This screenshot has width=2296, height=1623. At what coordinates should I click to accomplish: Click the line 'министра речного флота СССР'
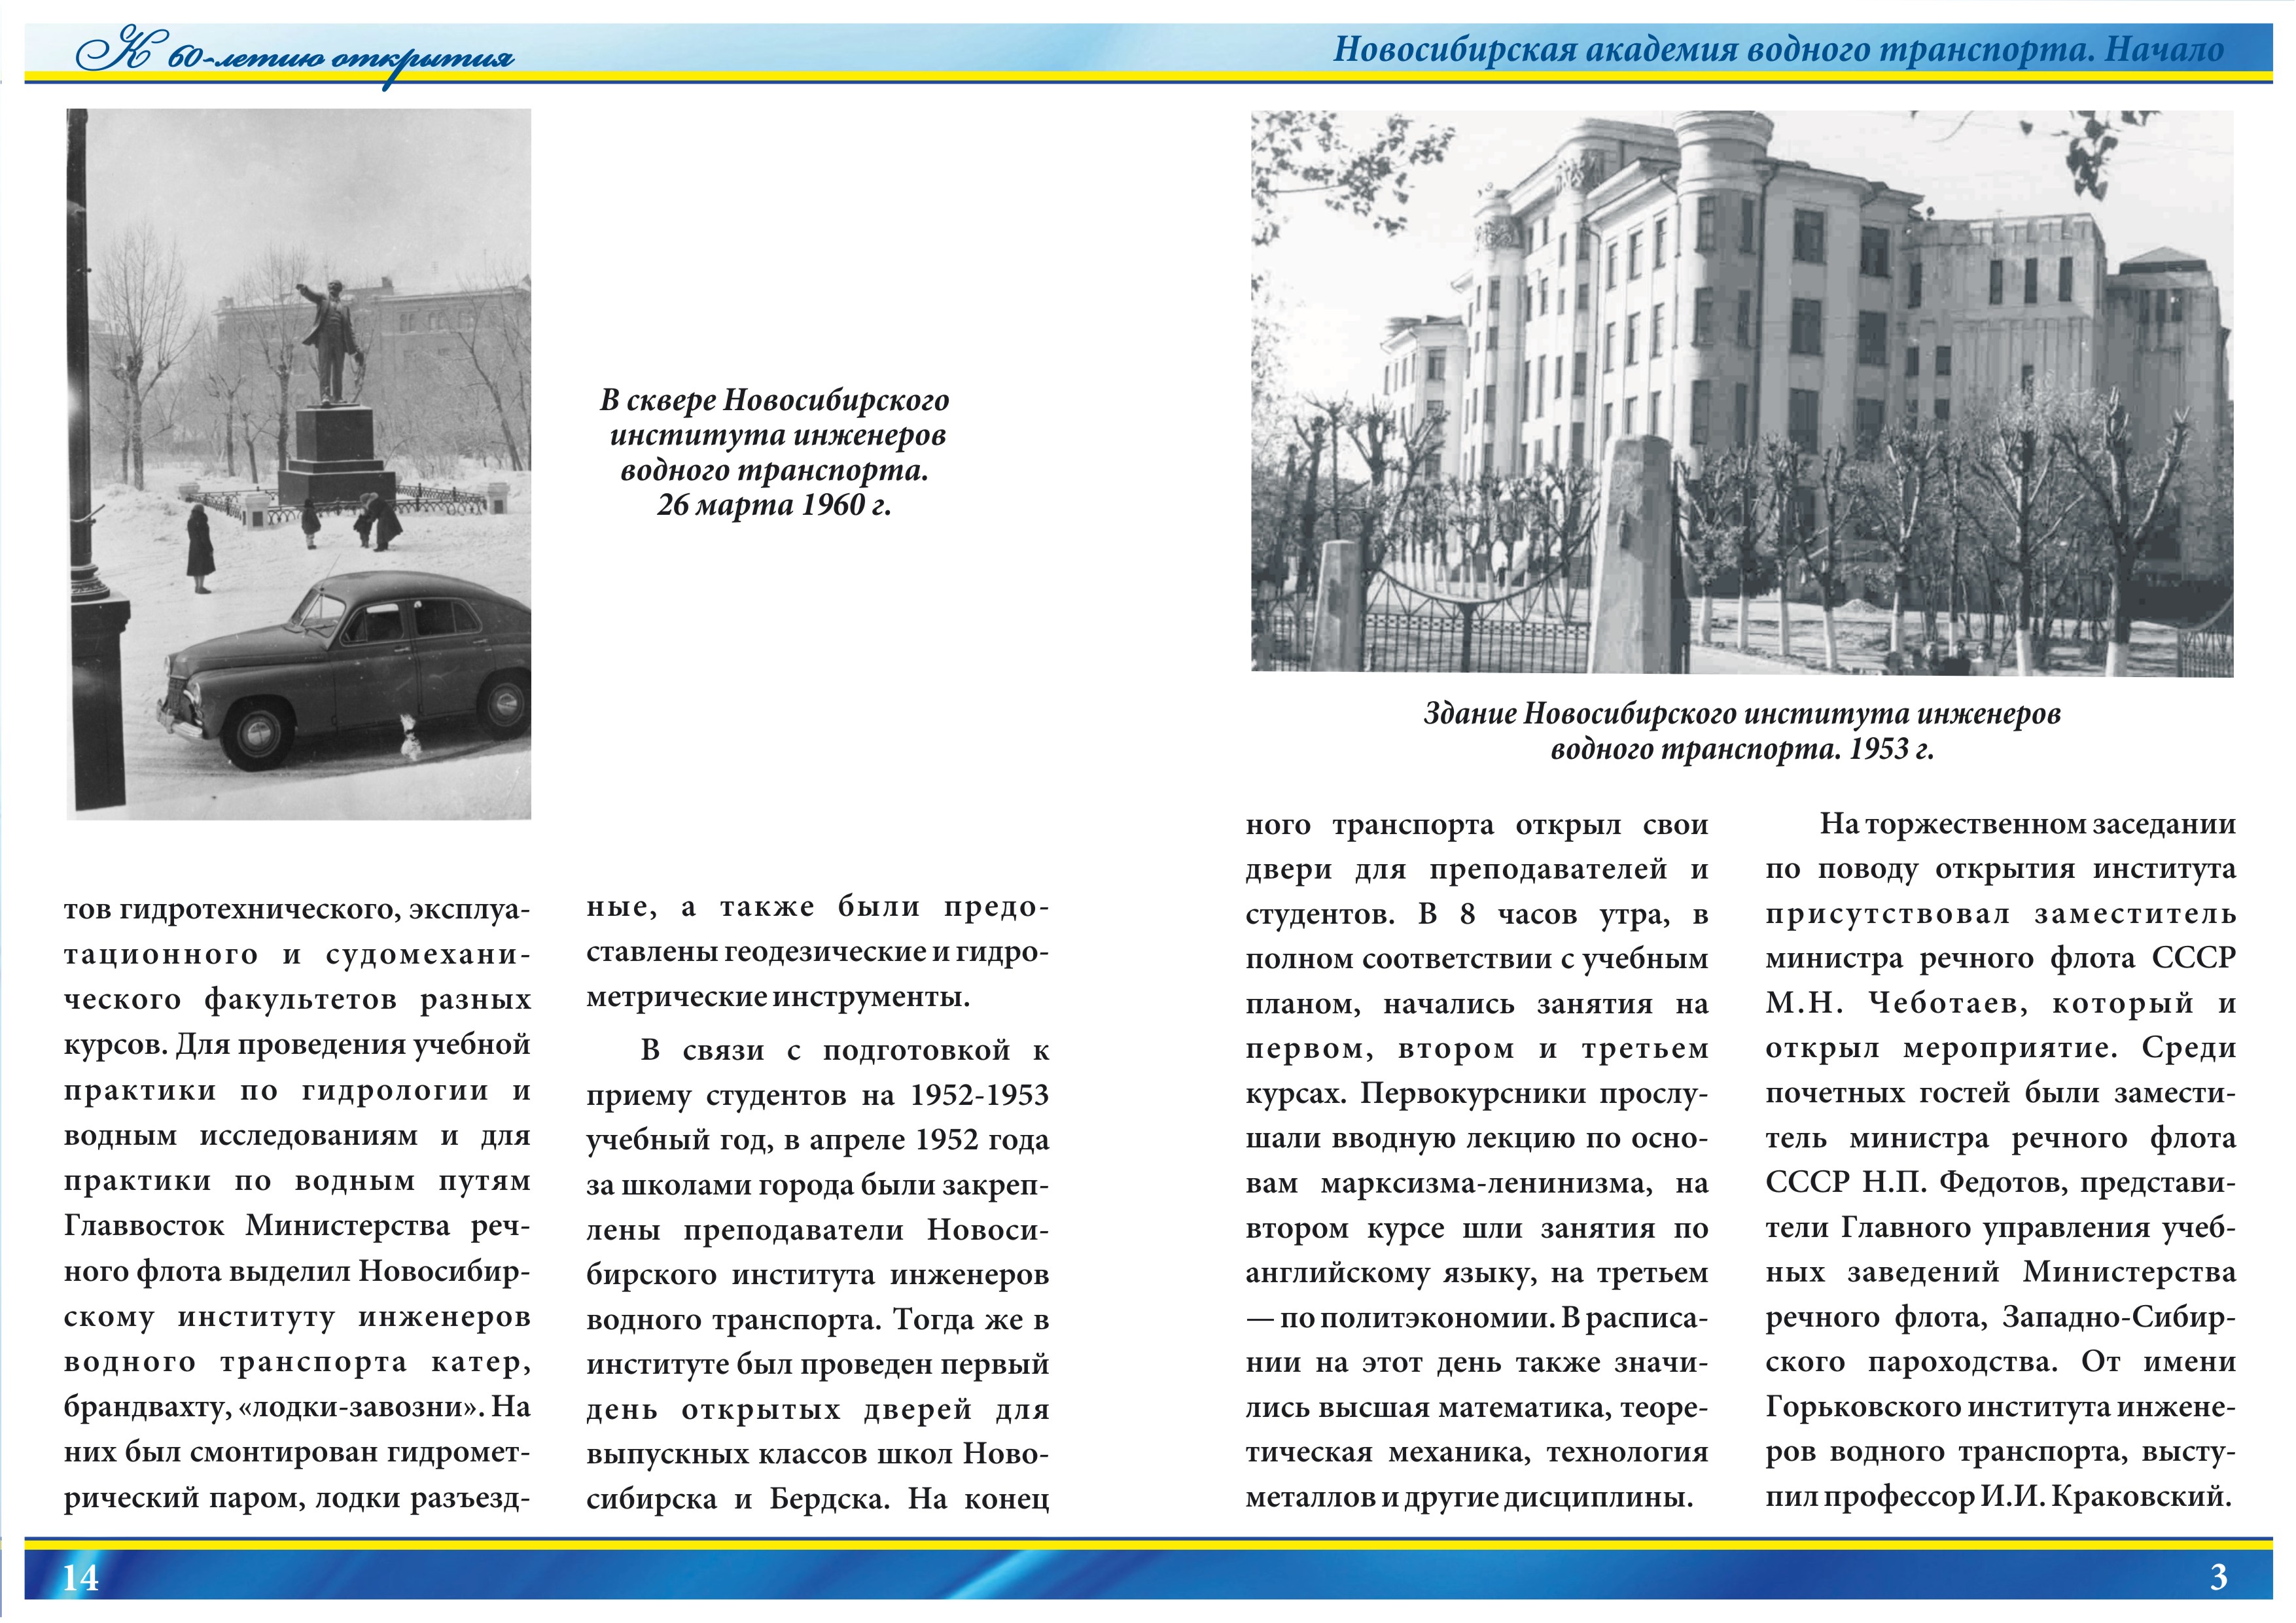pos(2001,959)
